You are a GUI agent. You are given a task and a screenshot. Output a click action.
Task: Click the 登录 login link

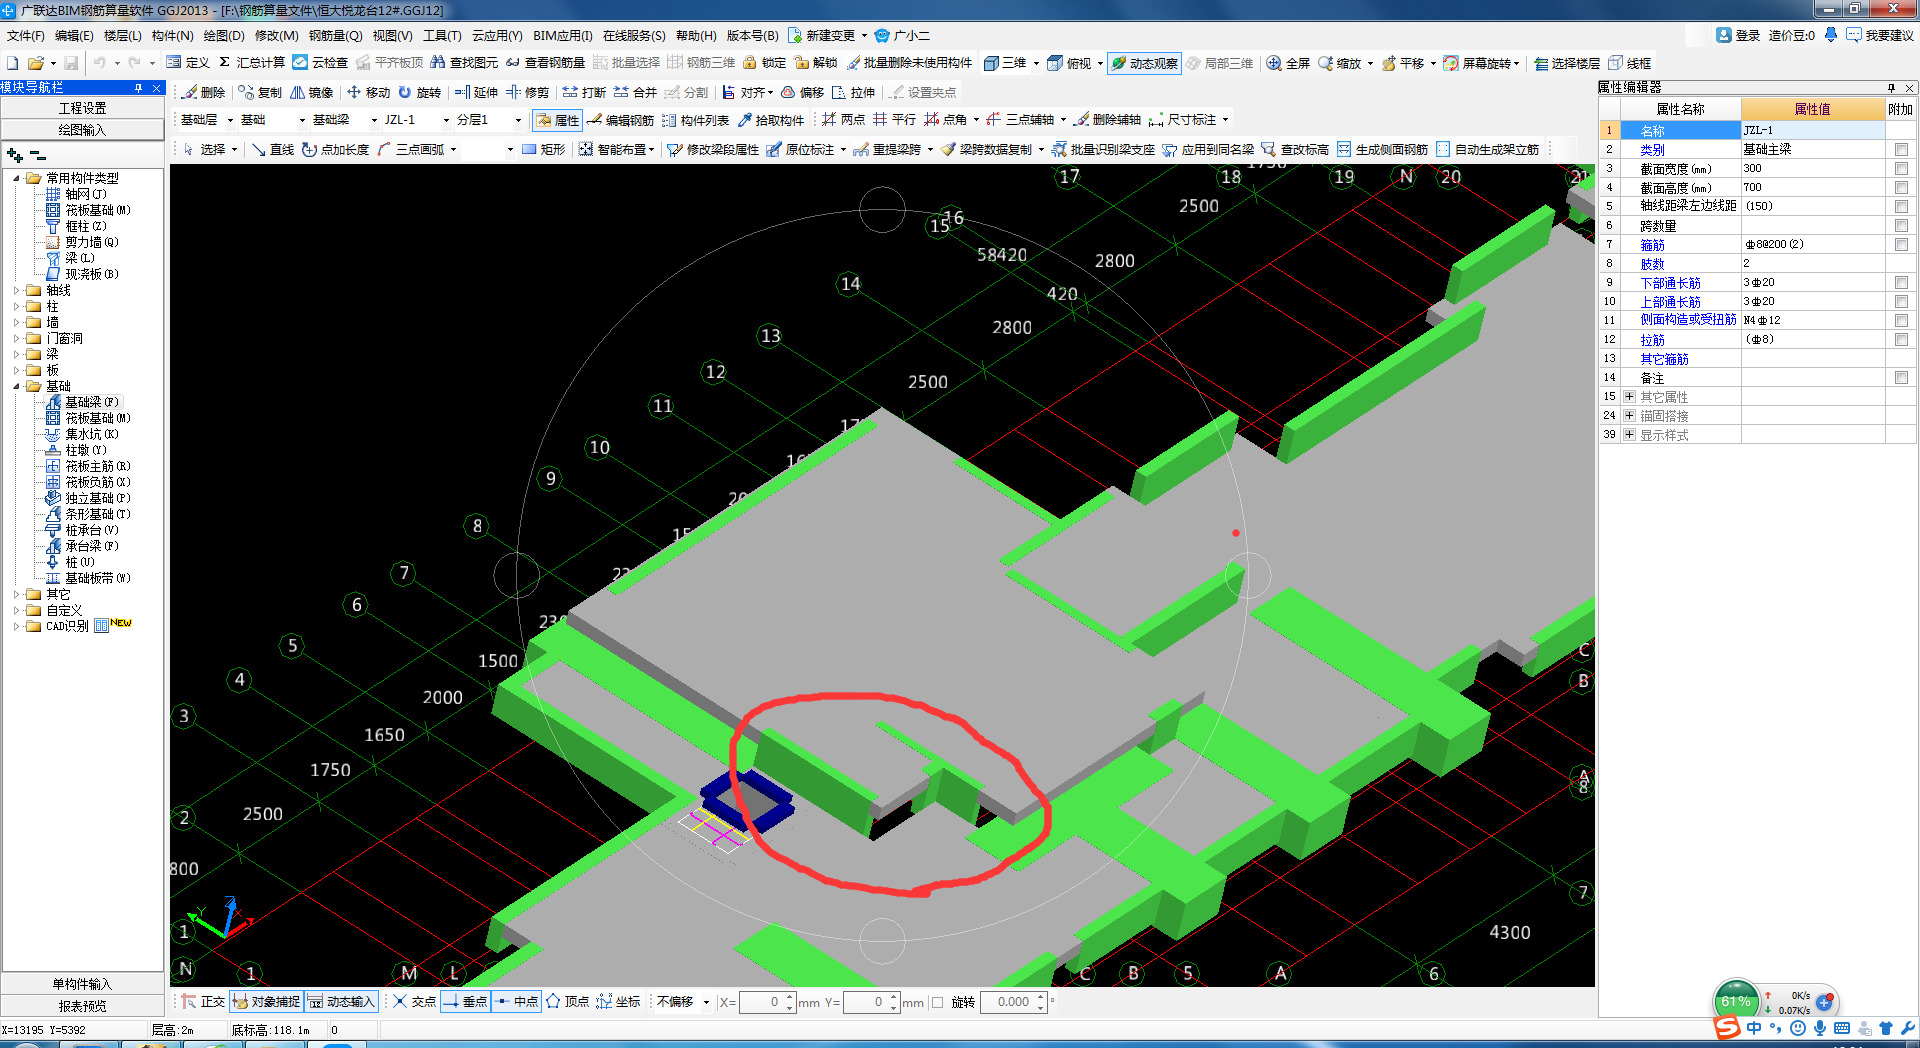point(1738,35)
